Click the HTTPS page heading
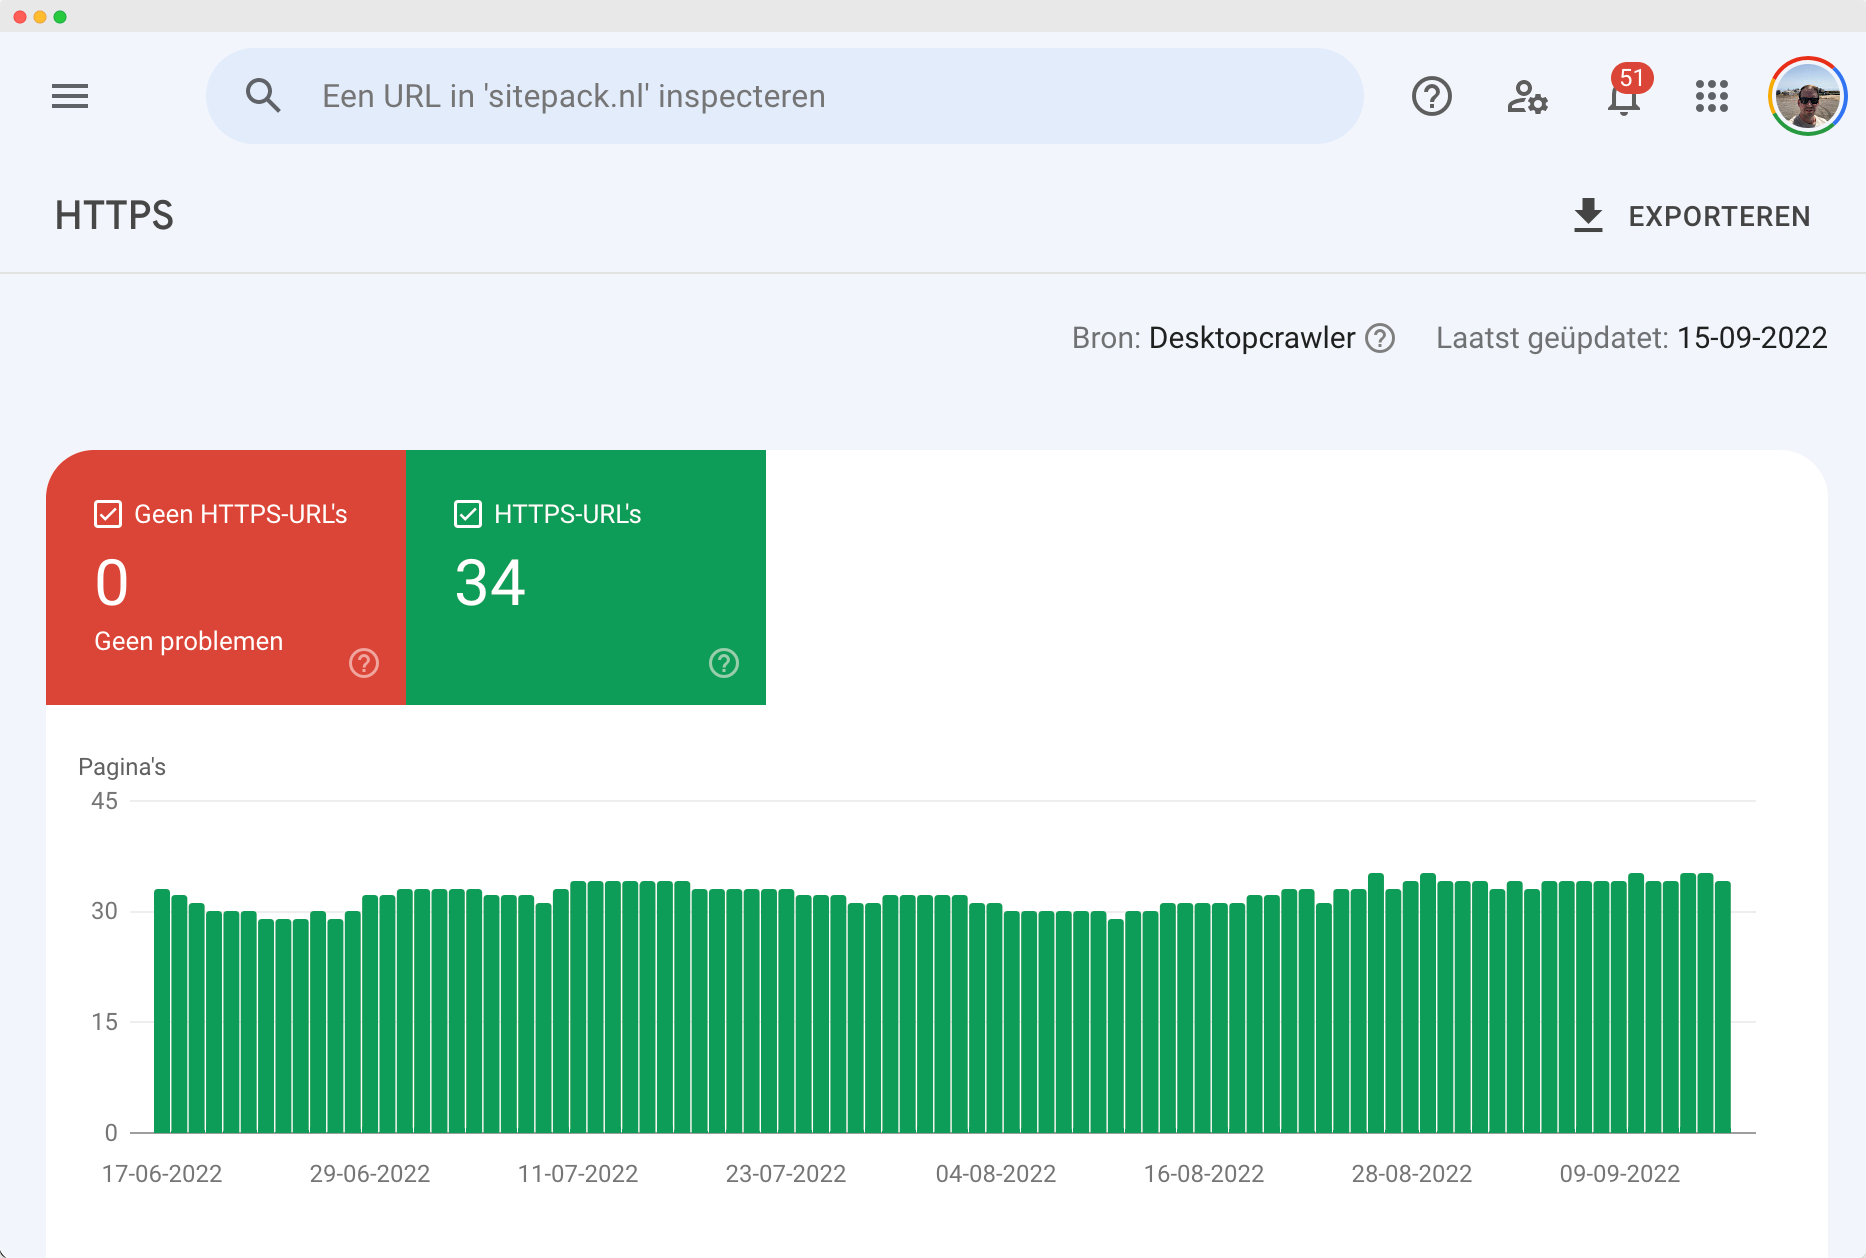The image size is (1866, 1258). [x=114, y=216]
